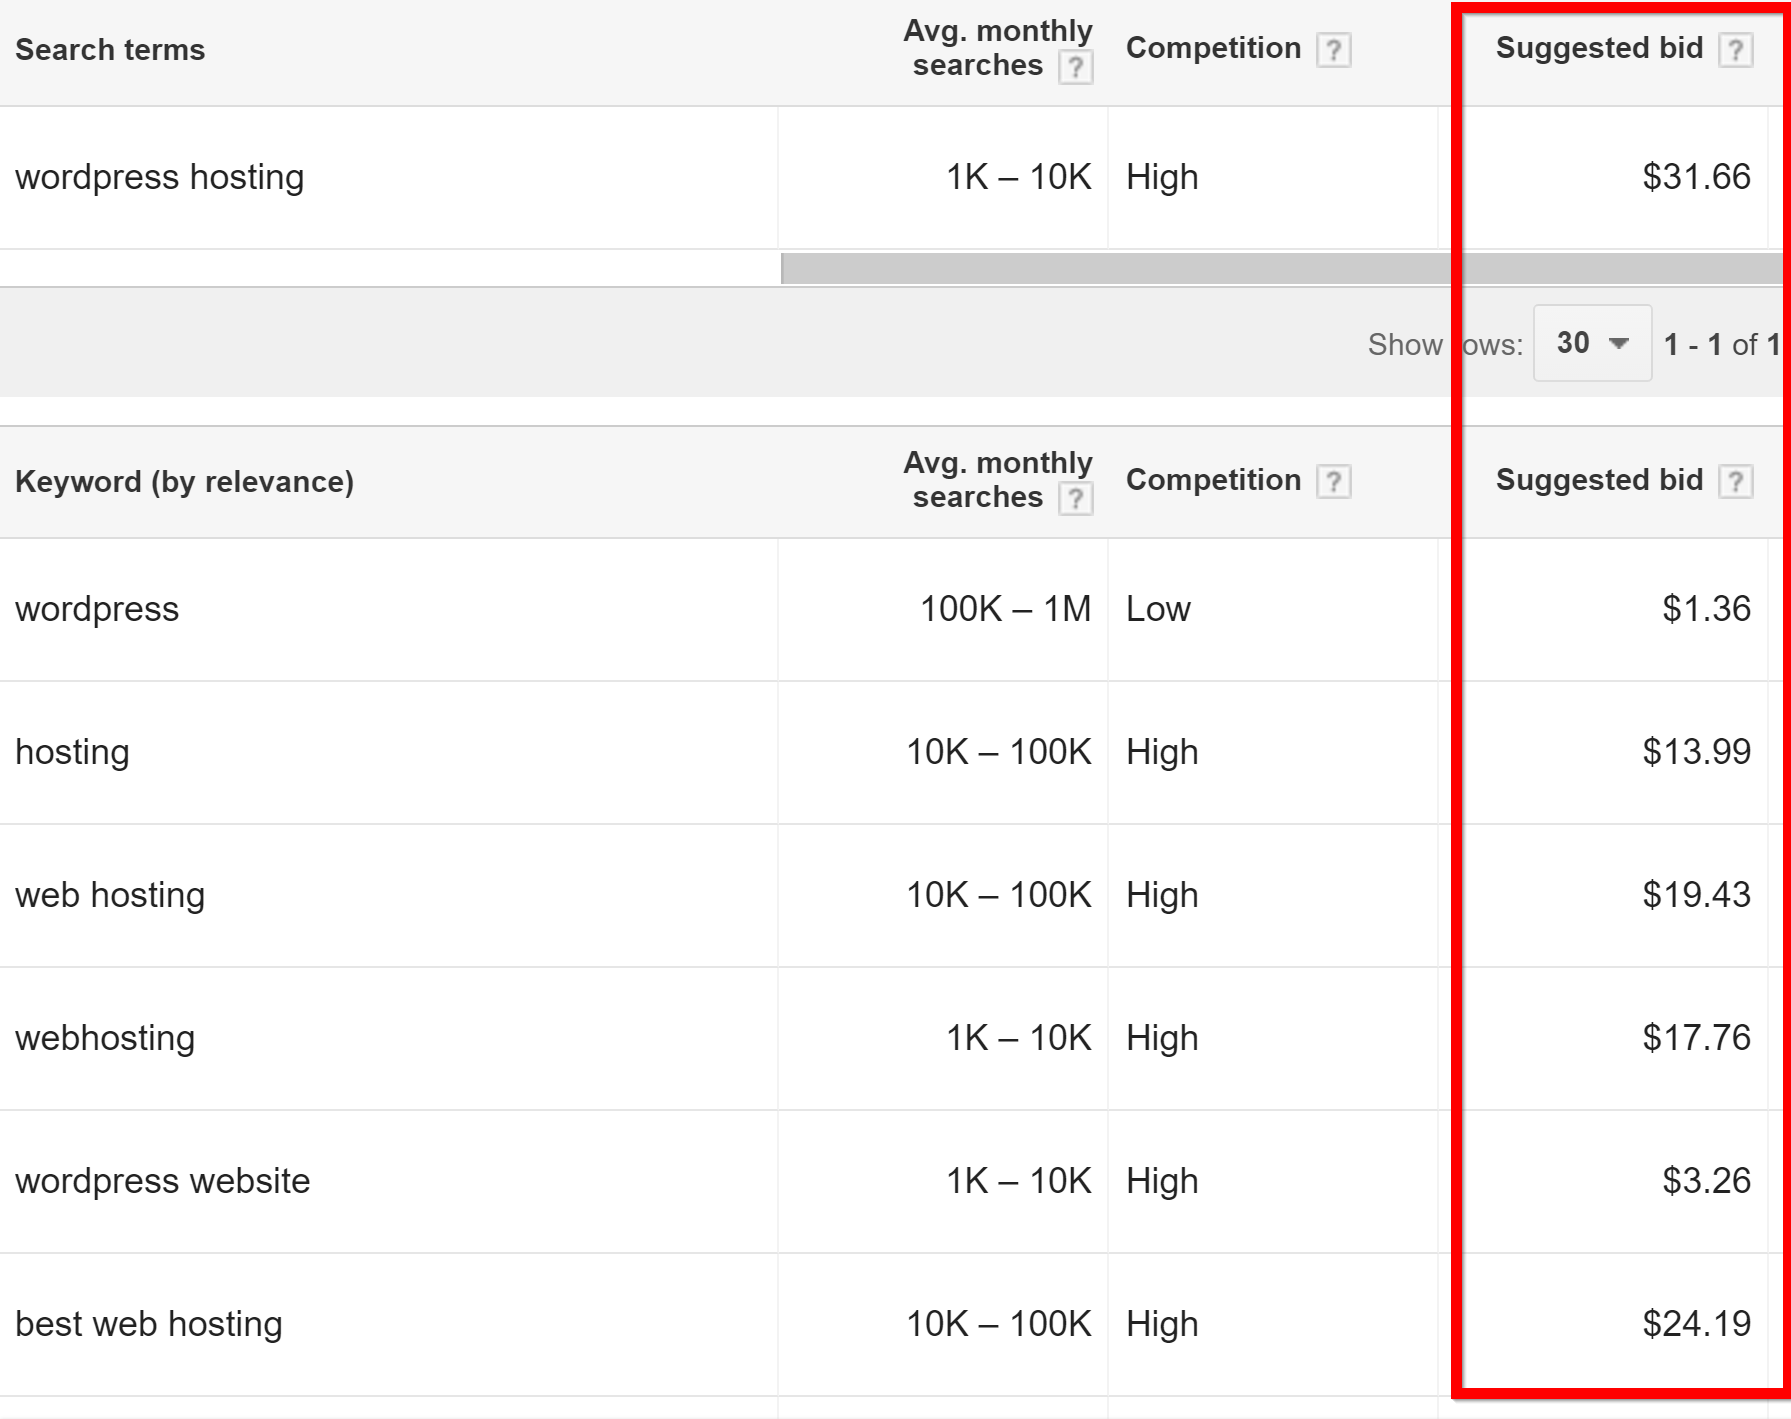Select the wordpress website keyword

[x=163, y=1181]
